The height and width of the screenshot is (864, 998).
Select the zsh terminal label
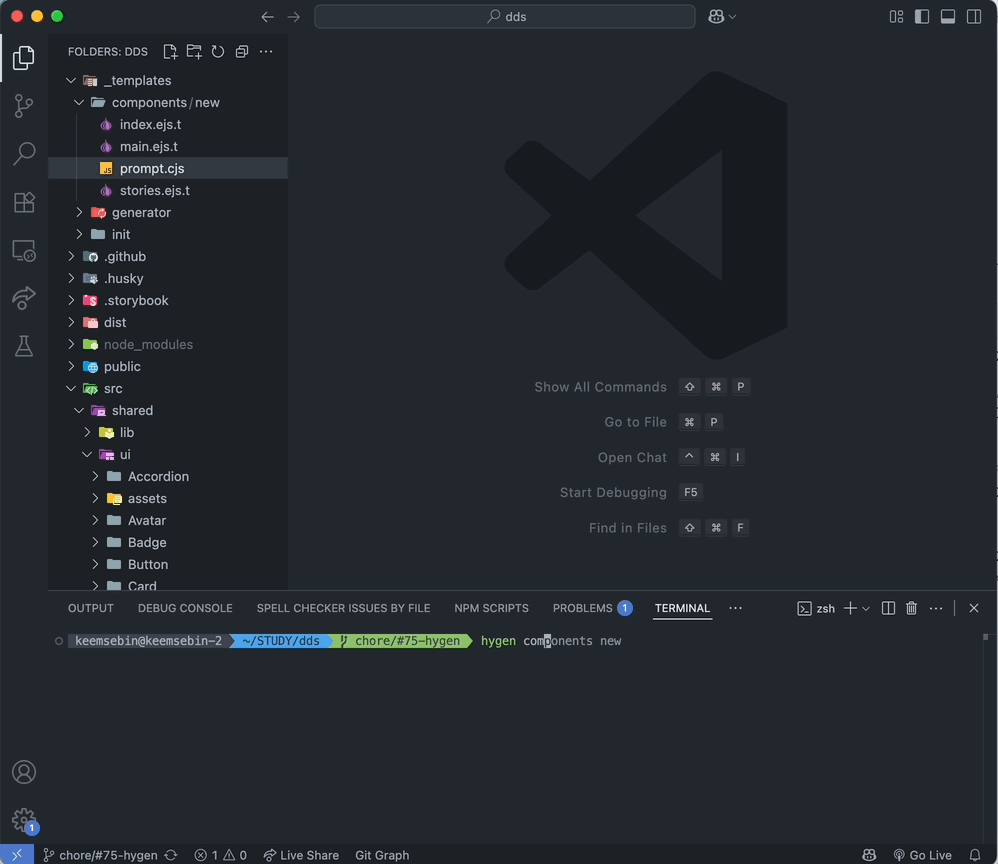(x=816, y=608)
